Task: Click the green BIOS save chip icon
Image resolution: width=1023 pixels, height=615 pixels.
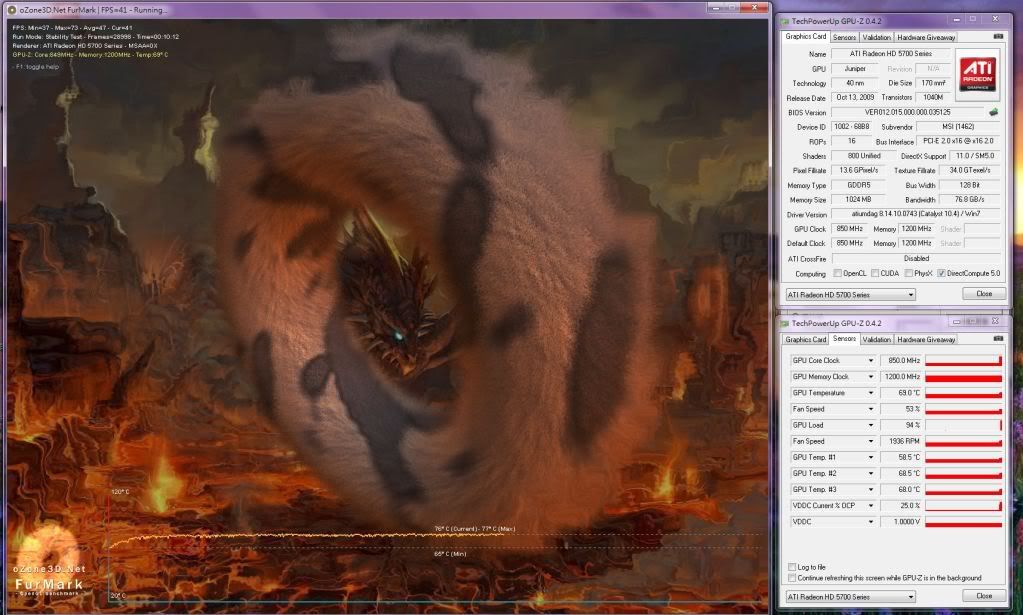Action: point(993,112)
